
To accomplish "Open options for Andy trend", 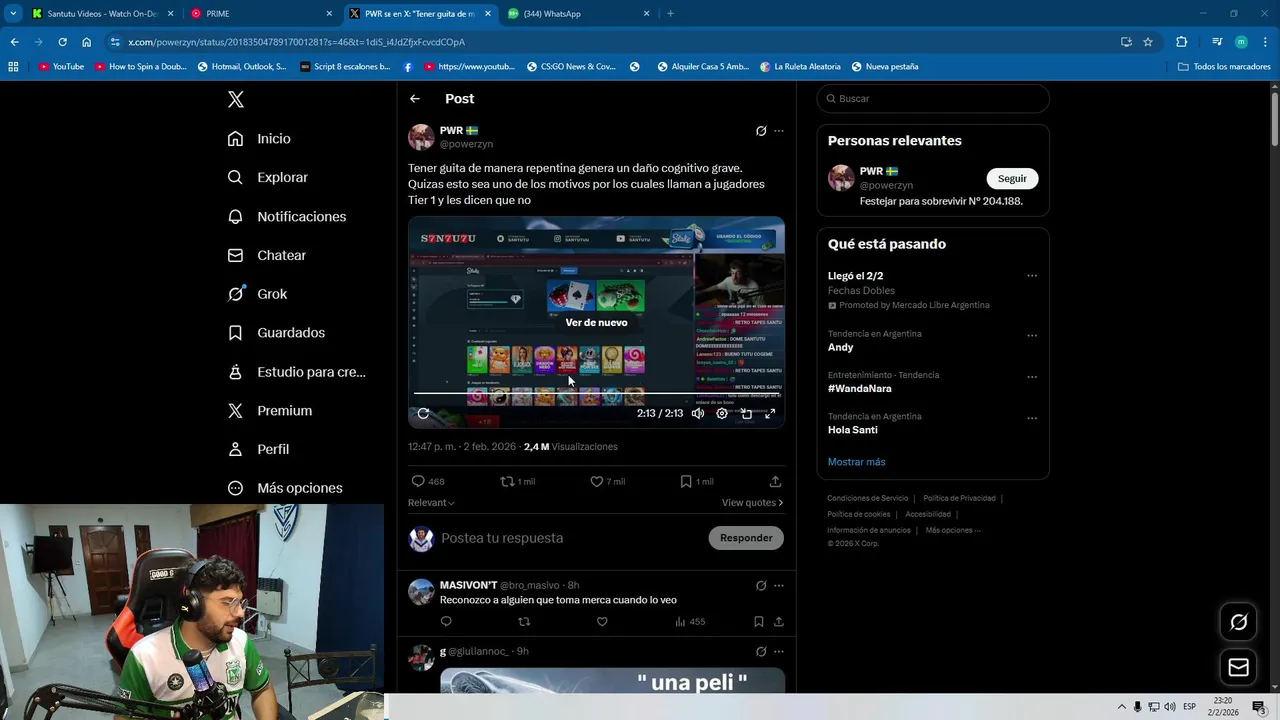I will click(1032, 335).
